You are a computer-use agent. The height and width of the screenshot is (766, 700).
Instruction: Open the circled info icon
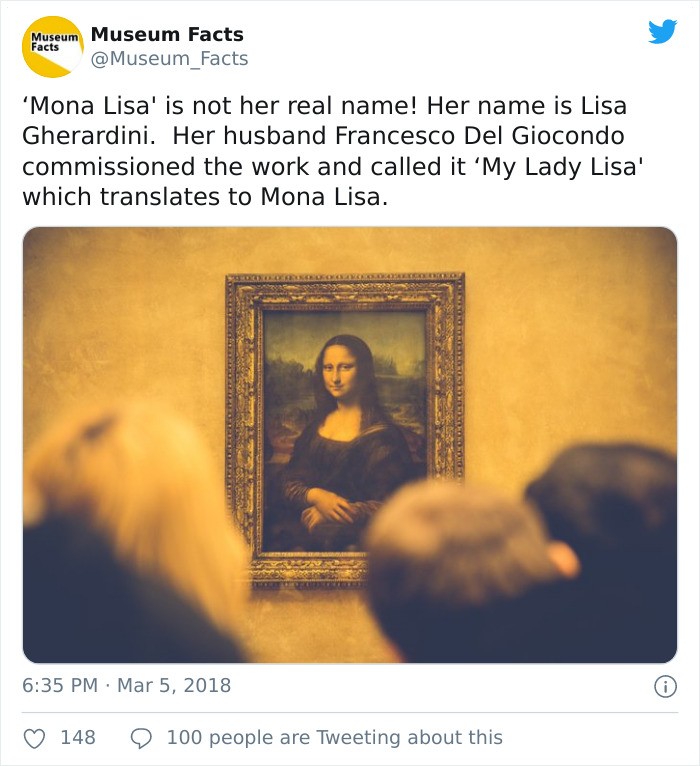click(665, 686)
